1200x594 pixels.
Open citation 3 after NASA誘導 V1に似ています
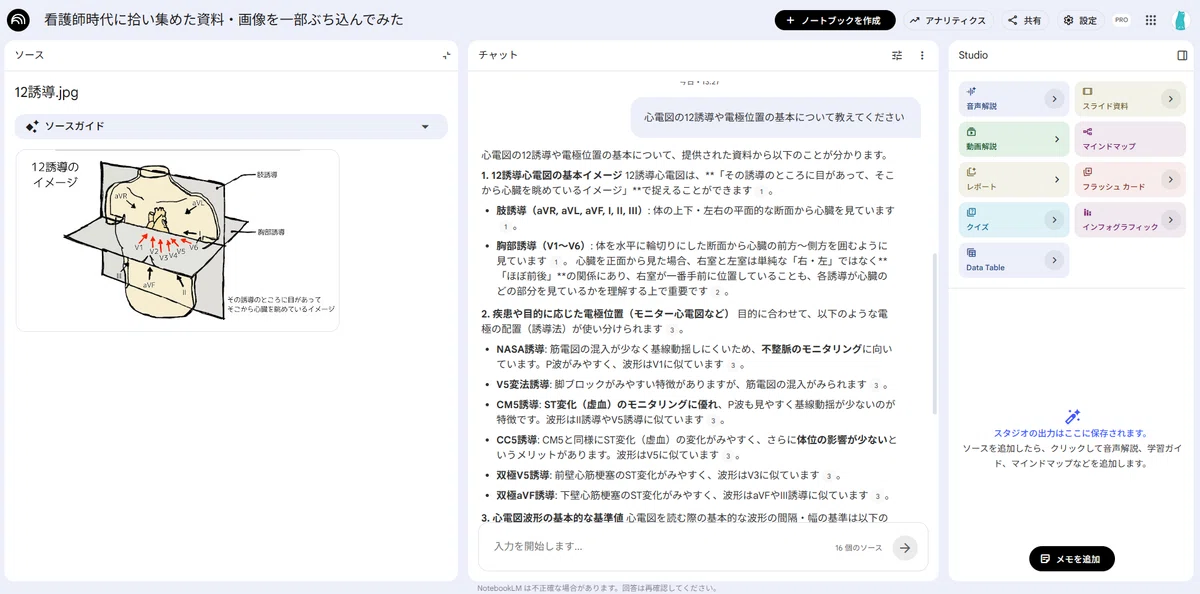point(733,365)
